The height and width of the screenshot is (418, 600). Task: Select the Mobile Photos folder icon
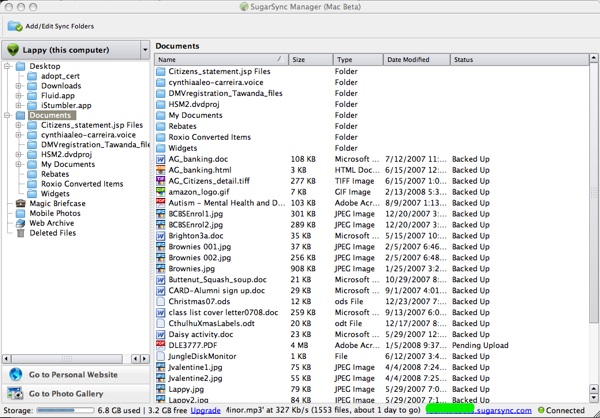tap(21, 213)
